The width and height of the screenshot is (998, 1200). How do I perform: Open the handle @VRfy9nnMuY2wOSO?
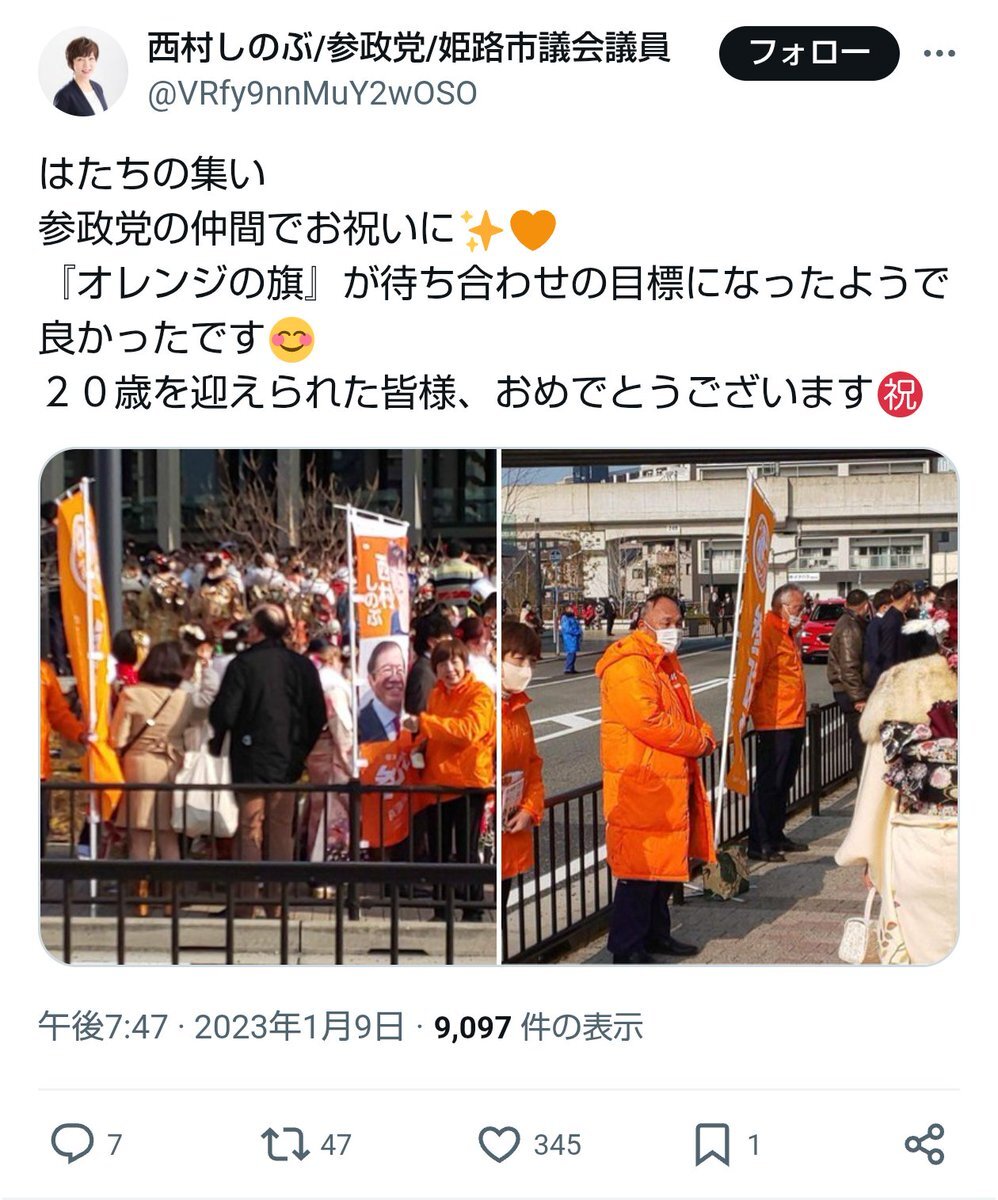pos(312,94)
